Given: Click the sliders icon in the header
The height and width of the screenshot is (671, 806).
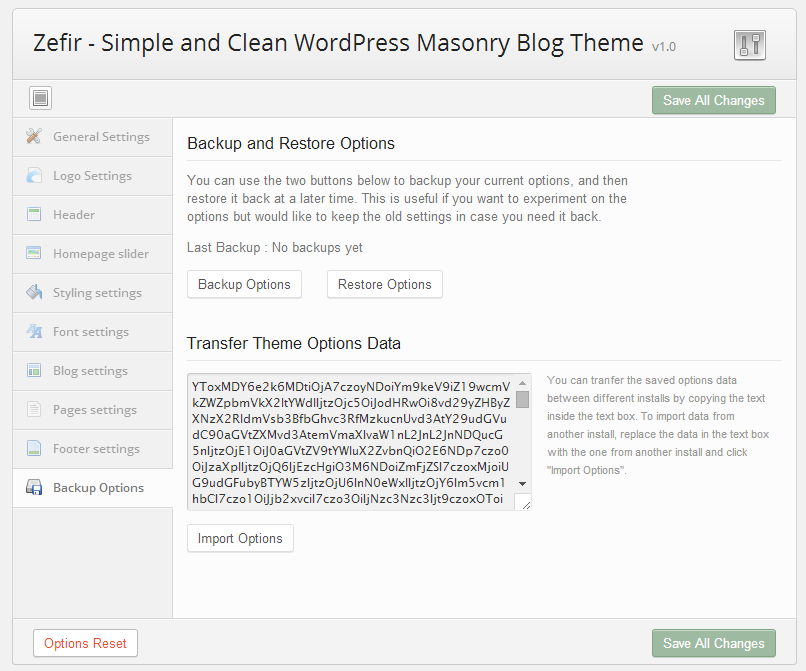Looking at the screenshot, I should (749, 45).
